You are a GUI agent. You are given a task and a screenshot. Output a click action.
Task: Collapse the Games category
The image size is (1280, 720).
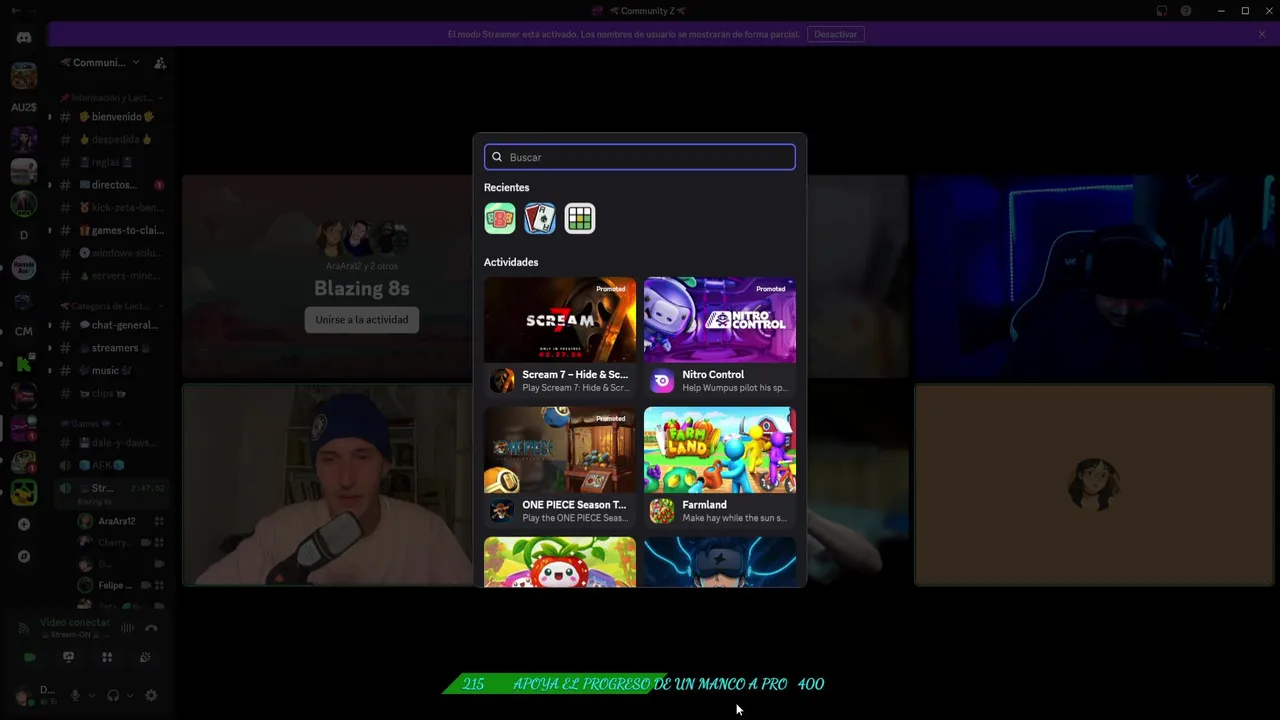(90, 423)
